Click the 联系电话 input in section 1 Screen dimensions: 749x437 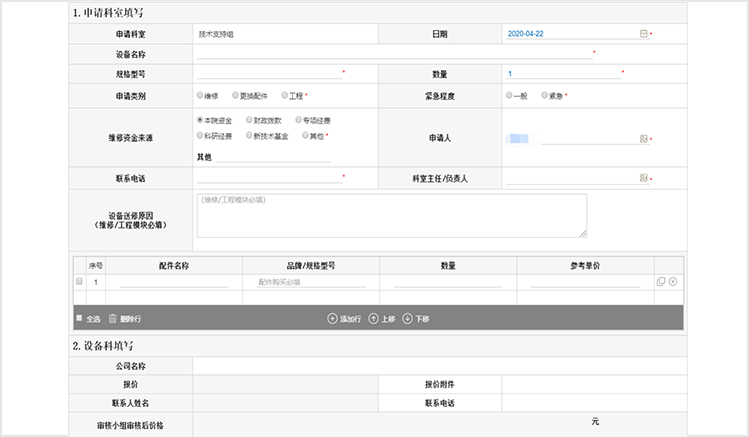pyautogui.click(x=269, y=177)
